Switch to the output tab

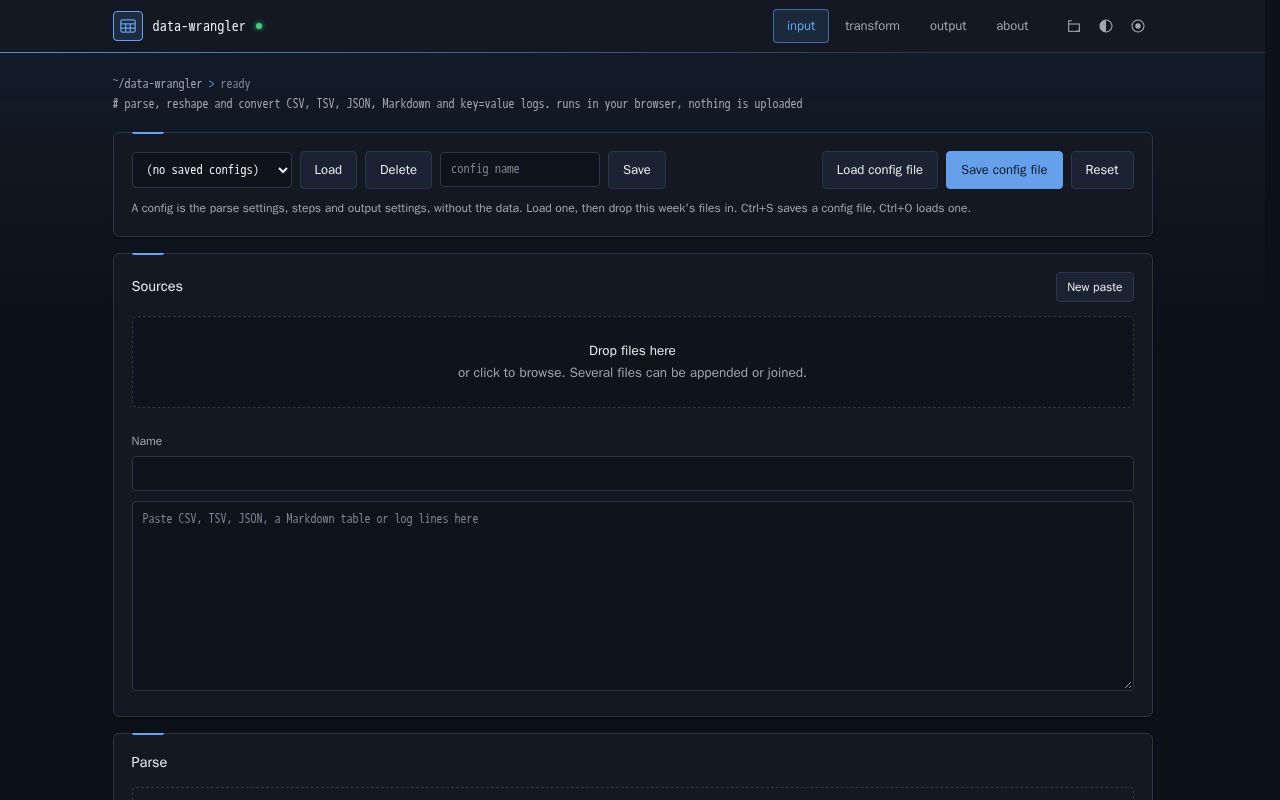(x=948, y=26)
